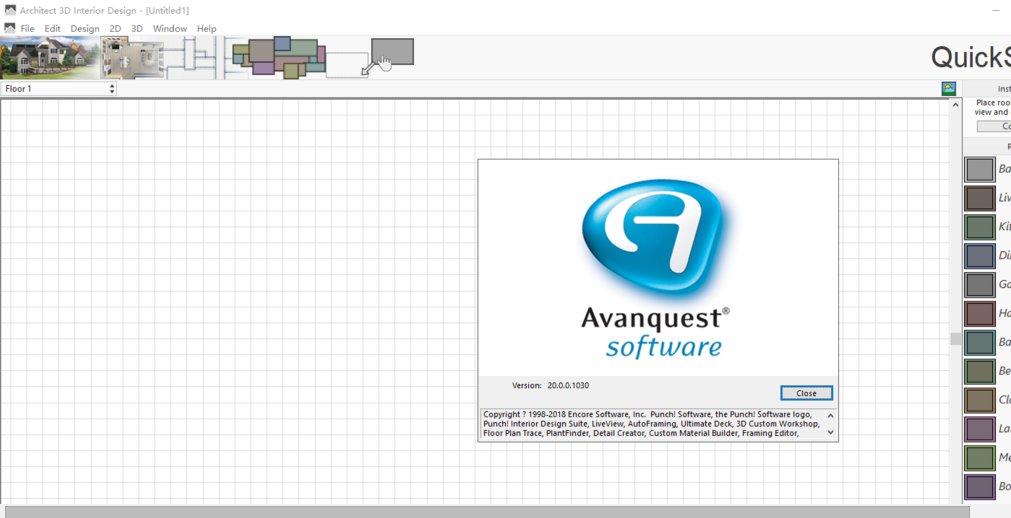
Task: Open the 3D menu
Action: 137,28
